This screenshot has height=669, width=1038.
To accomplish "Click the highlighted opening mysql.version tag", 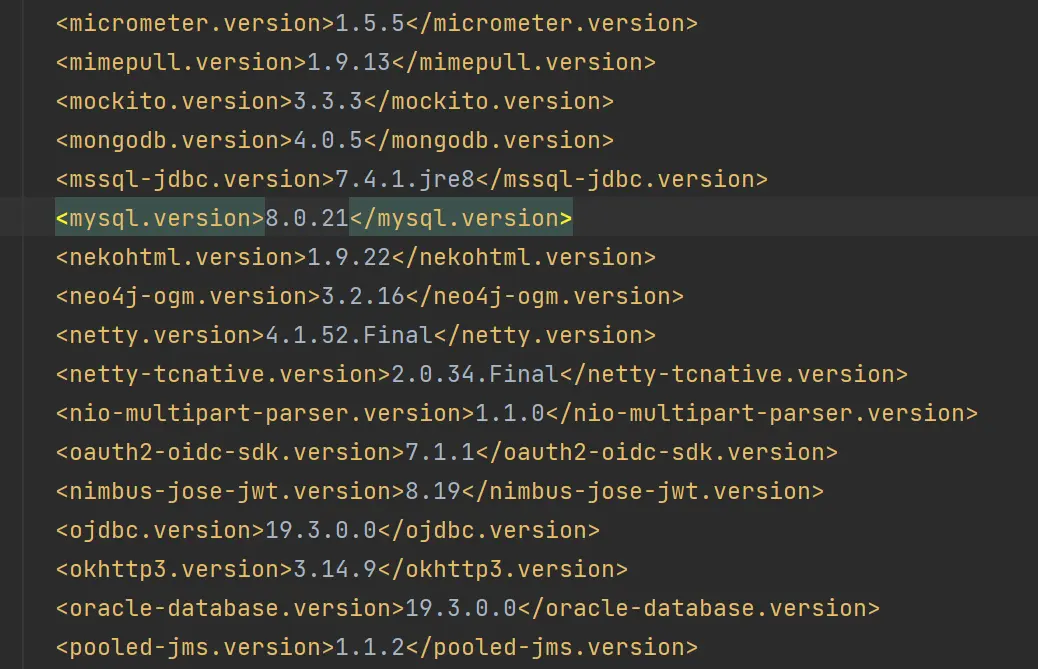I will pos(160,218).
